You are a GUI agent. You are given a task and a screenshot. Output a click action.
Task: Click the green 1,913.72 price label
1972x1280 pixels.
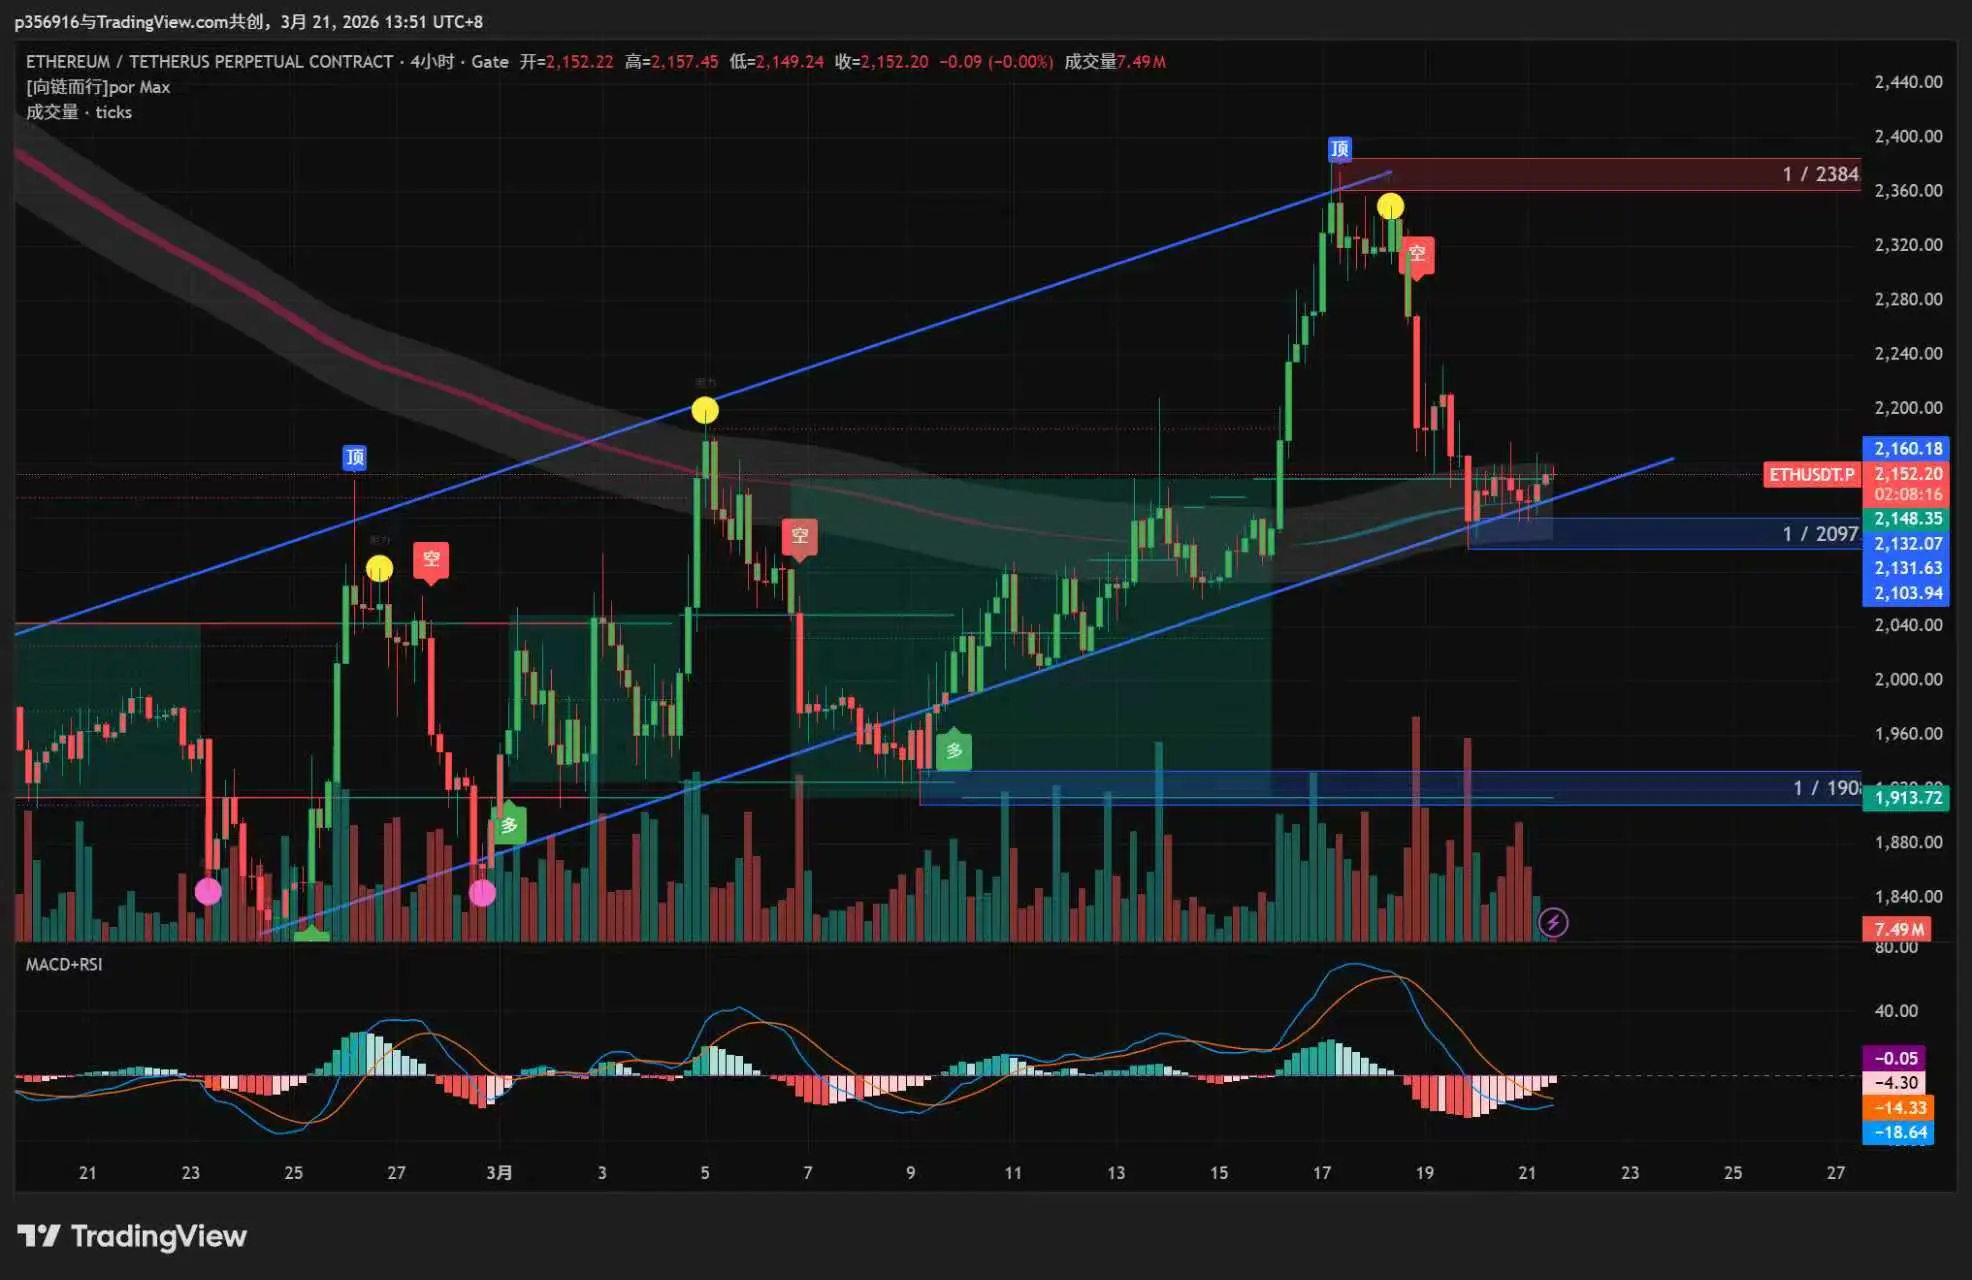(1906, 798)
